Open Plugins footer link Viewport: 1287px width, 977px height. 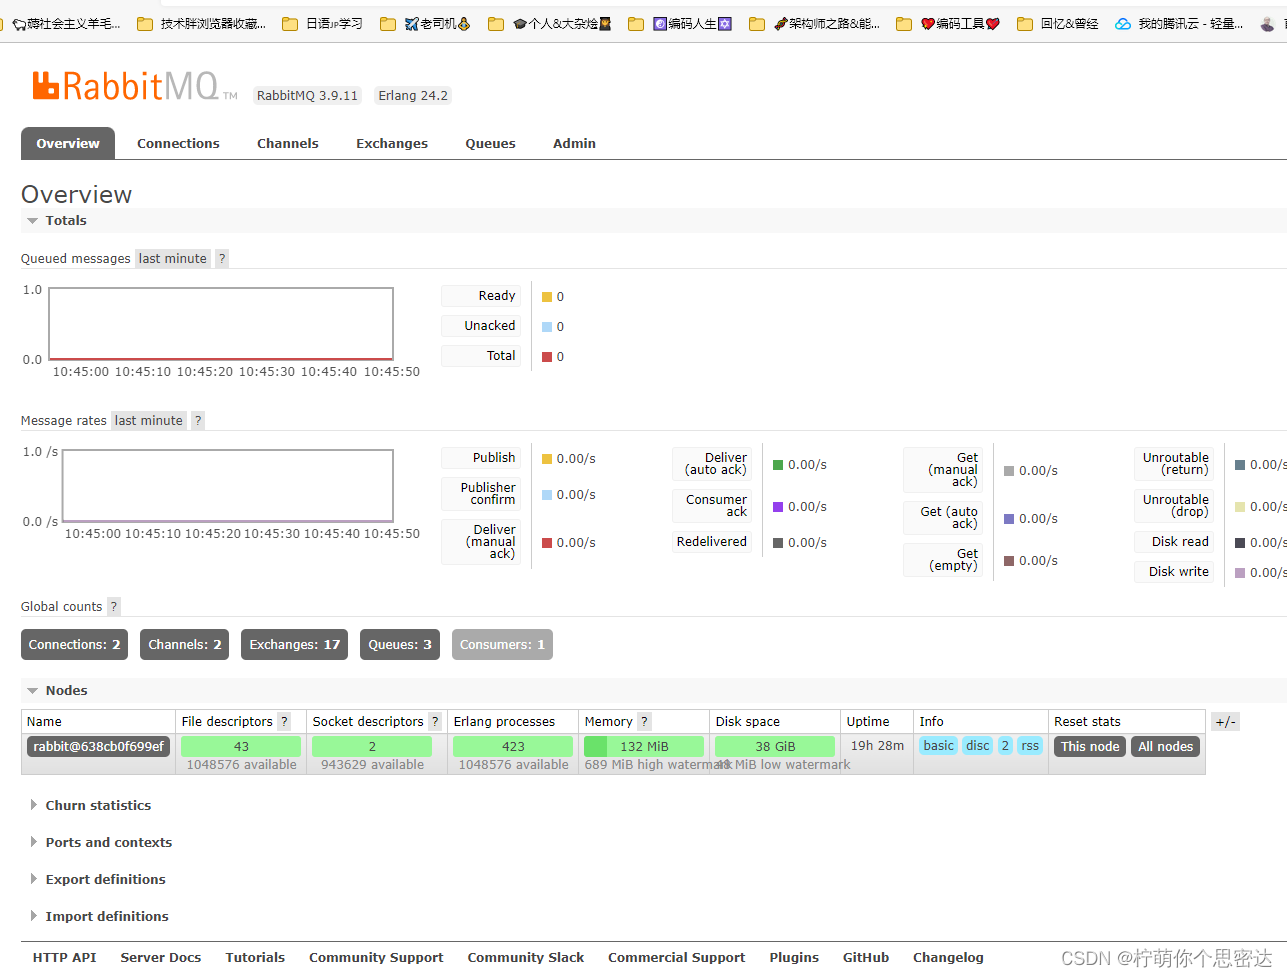click(794, 957)
